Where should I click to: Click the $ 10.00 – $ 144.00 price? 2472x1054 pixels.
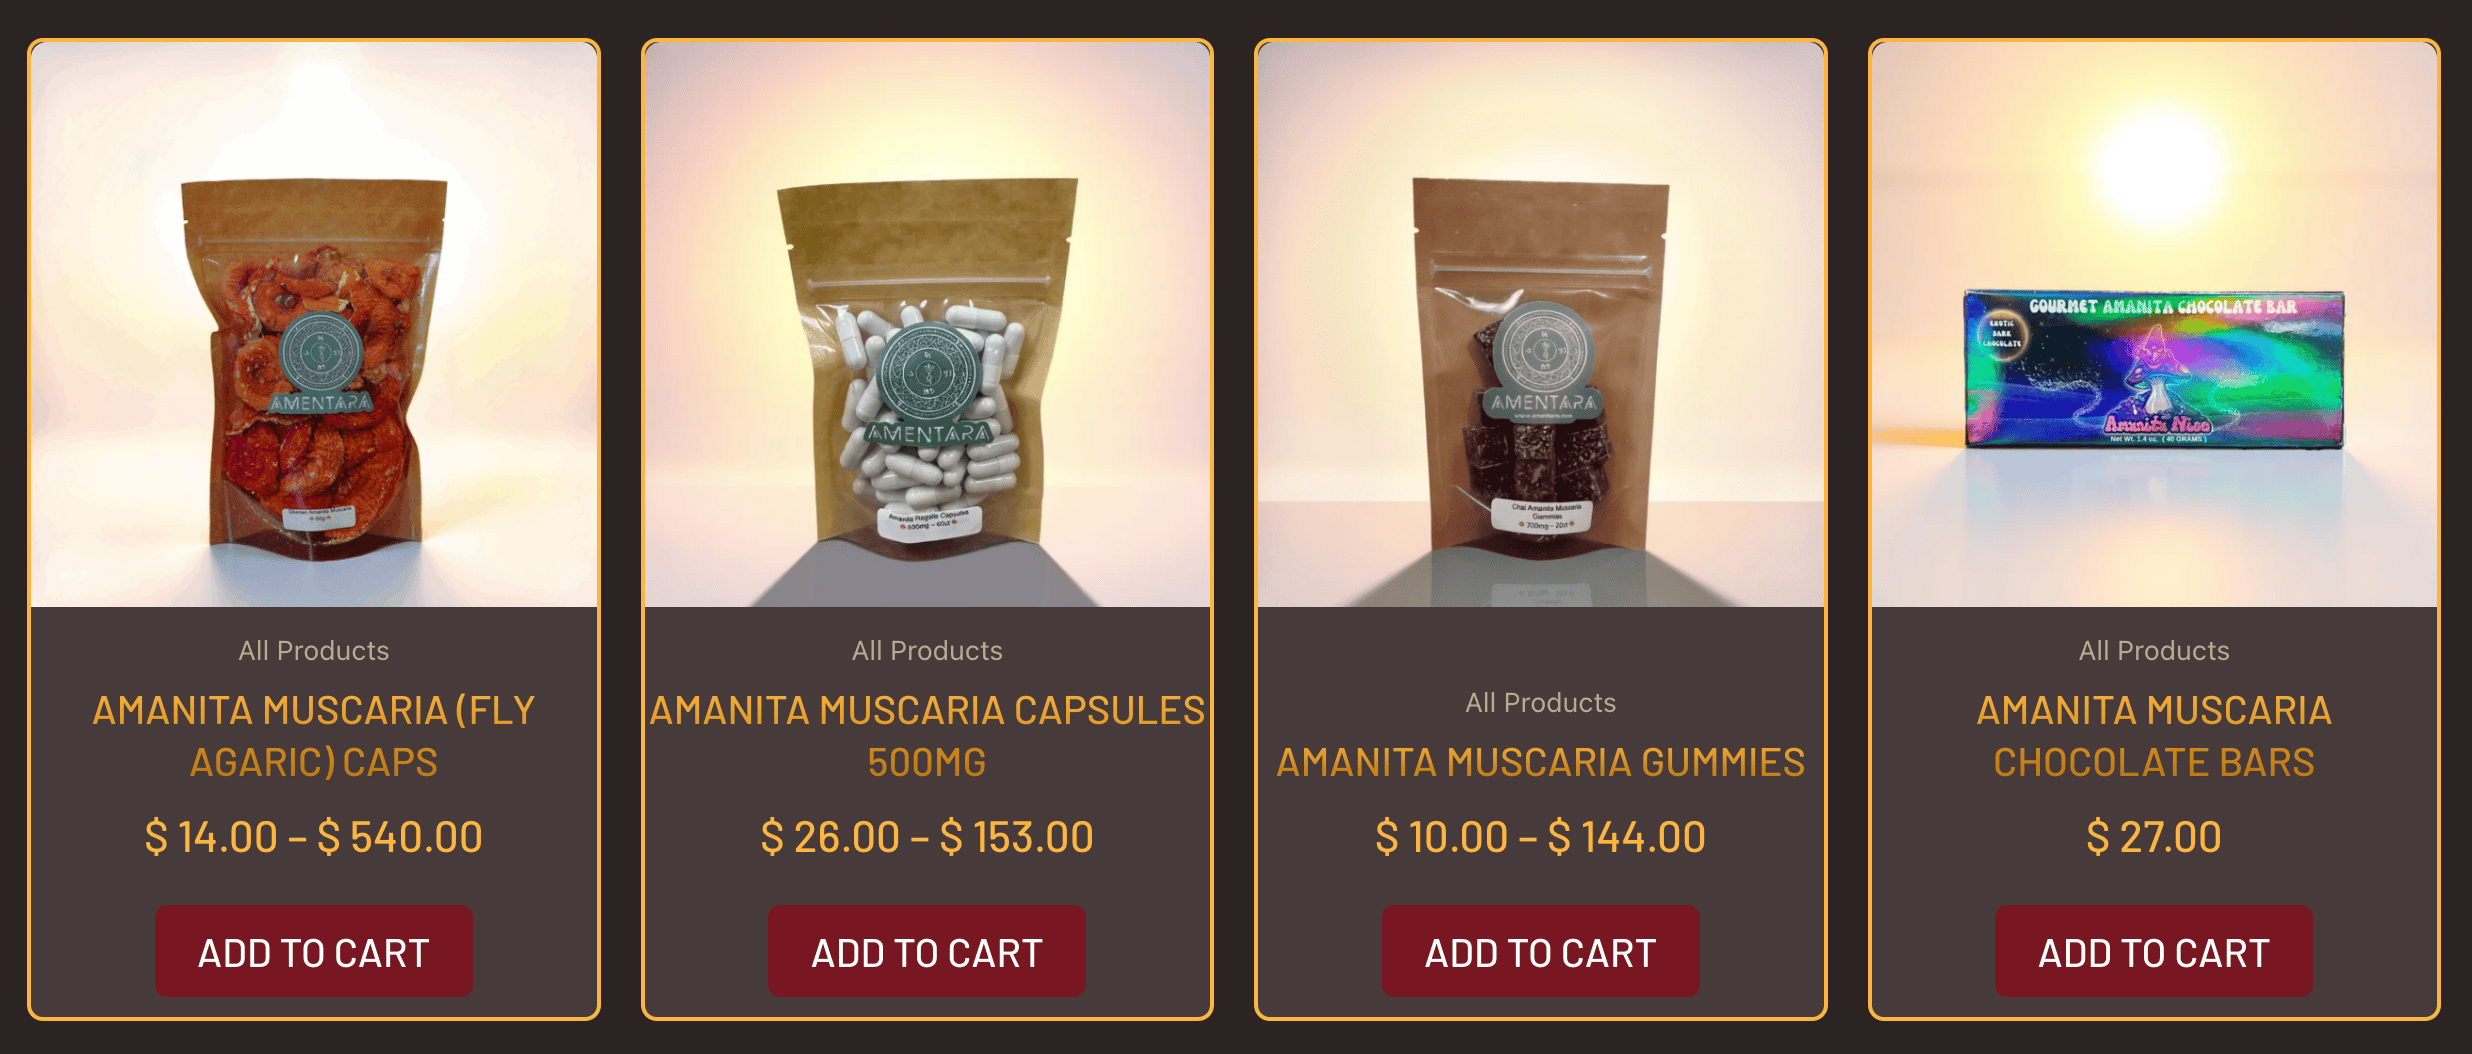pos(1541,837)
